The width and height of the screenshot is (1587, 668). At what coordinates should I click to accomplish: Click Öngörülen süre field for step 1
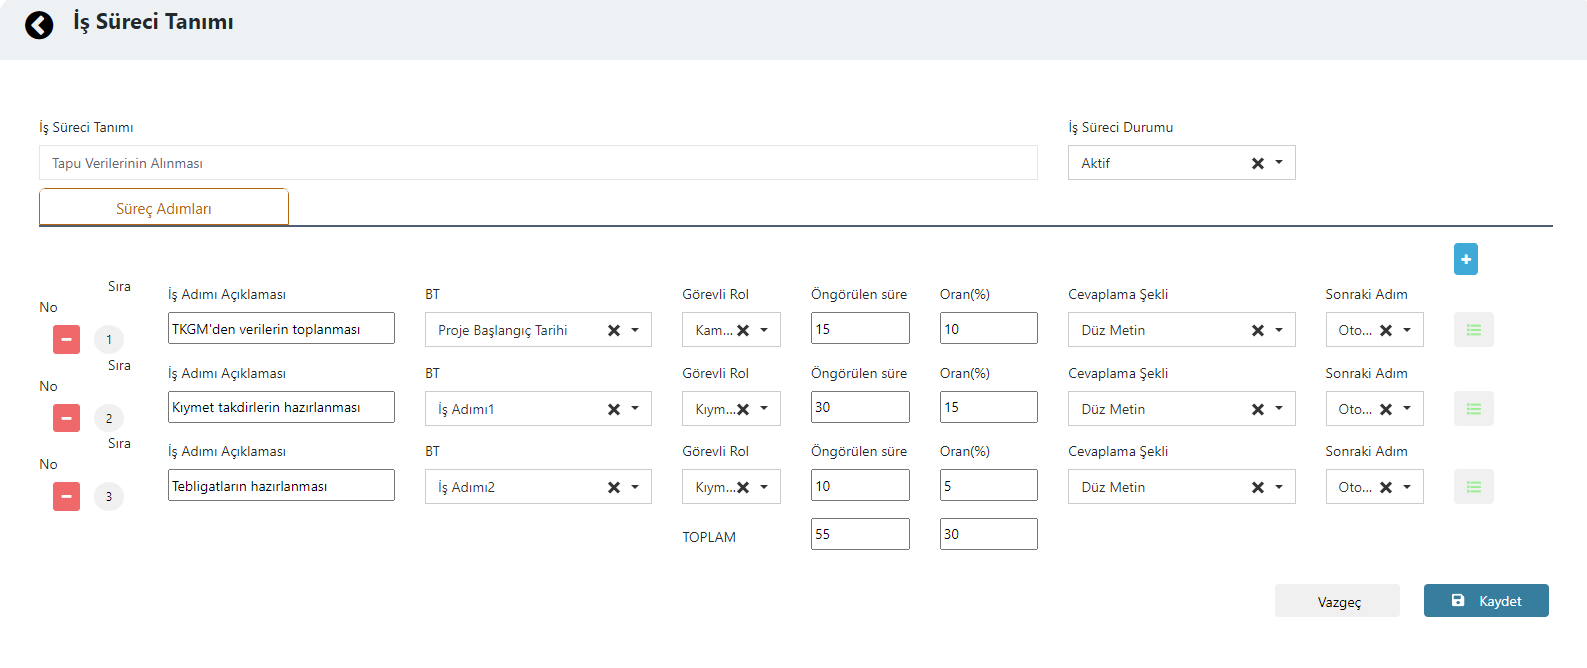click(859, 329)
